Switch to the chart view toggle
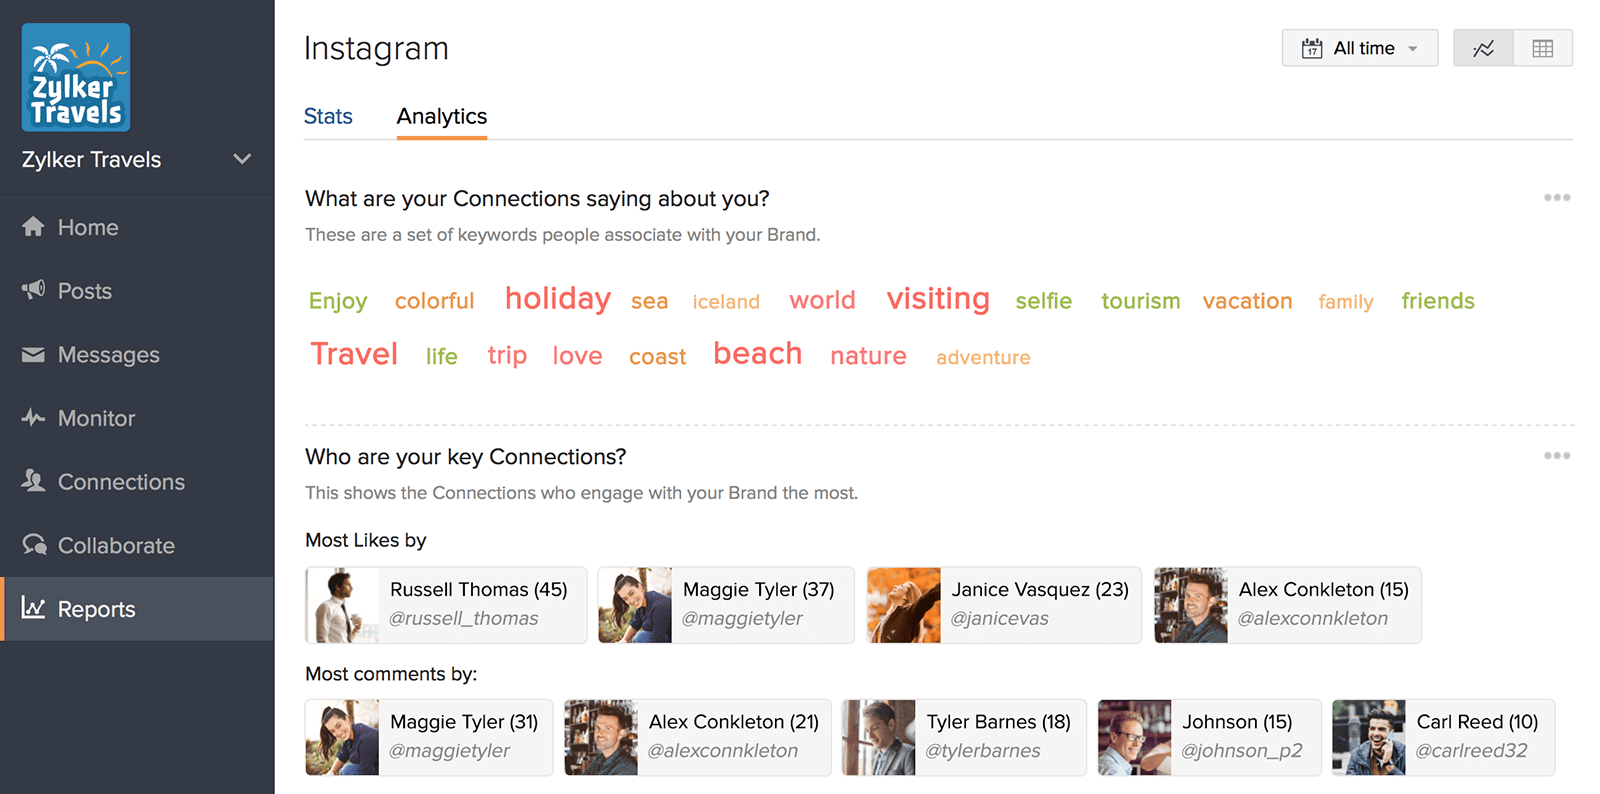The height and width of the screenshot is (794, 1600). point(1483,48)
